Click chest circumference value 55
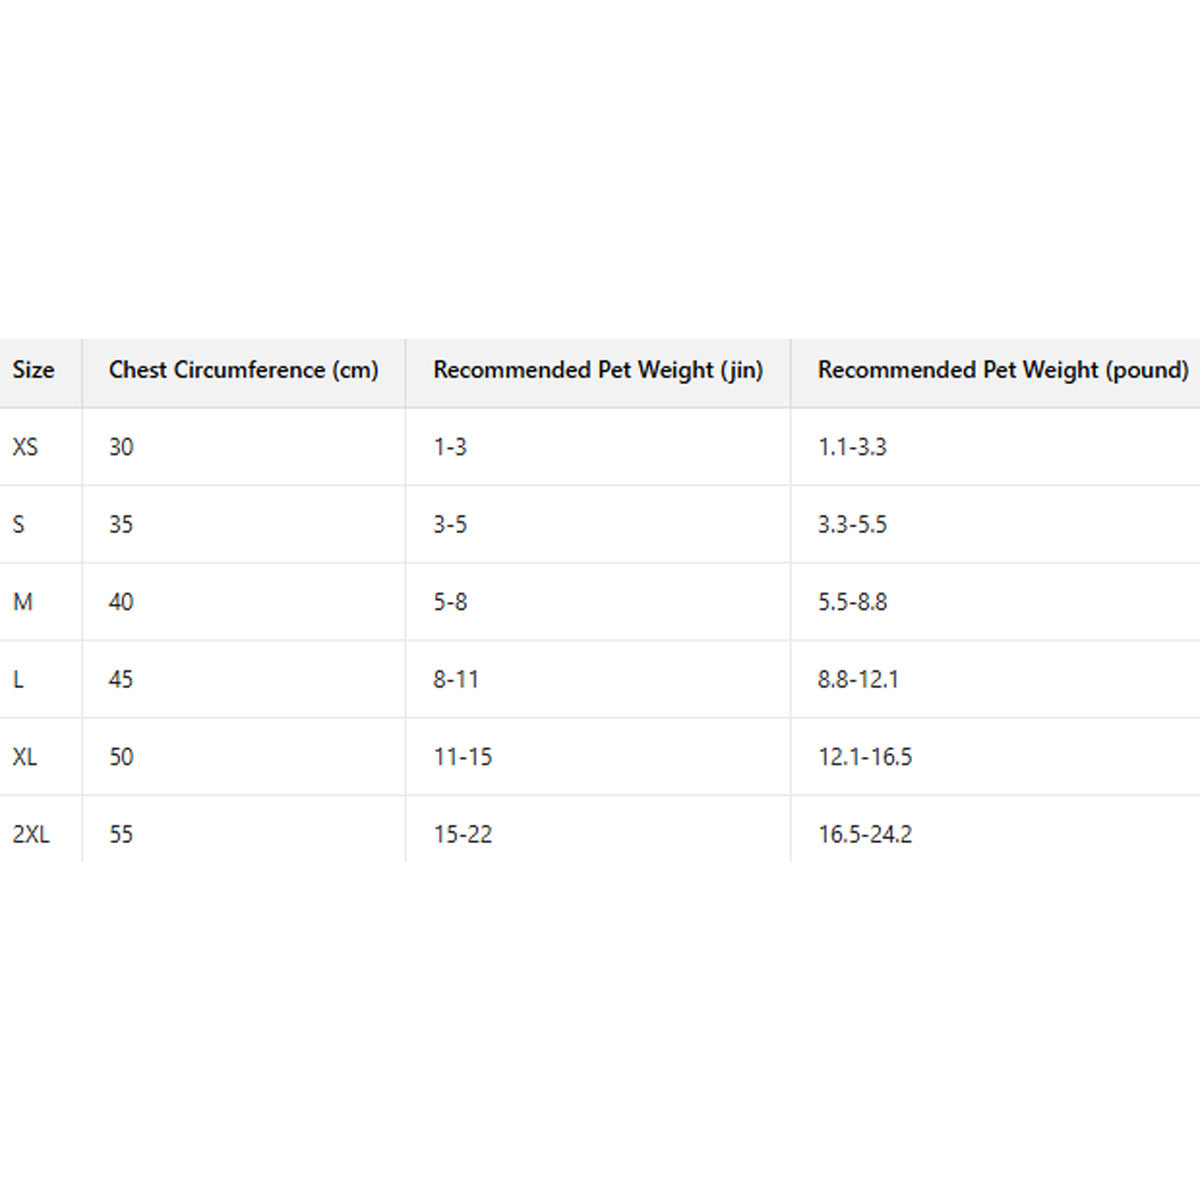This screenshot has width=1200, height=1200. click(121, 834)
